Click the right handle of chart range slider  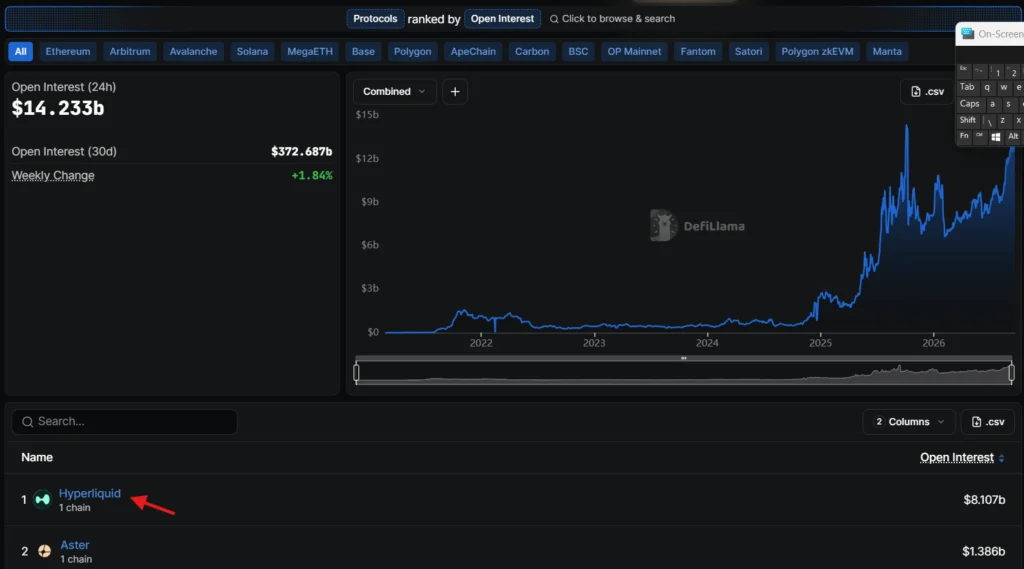point(1011,372)
